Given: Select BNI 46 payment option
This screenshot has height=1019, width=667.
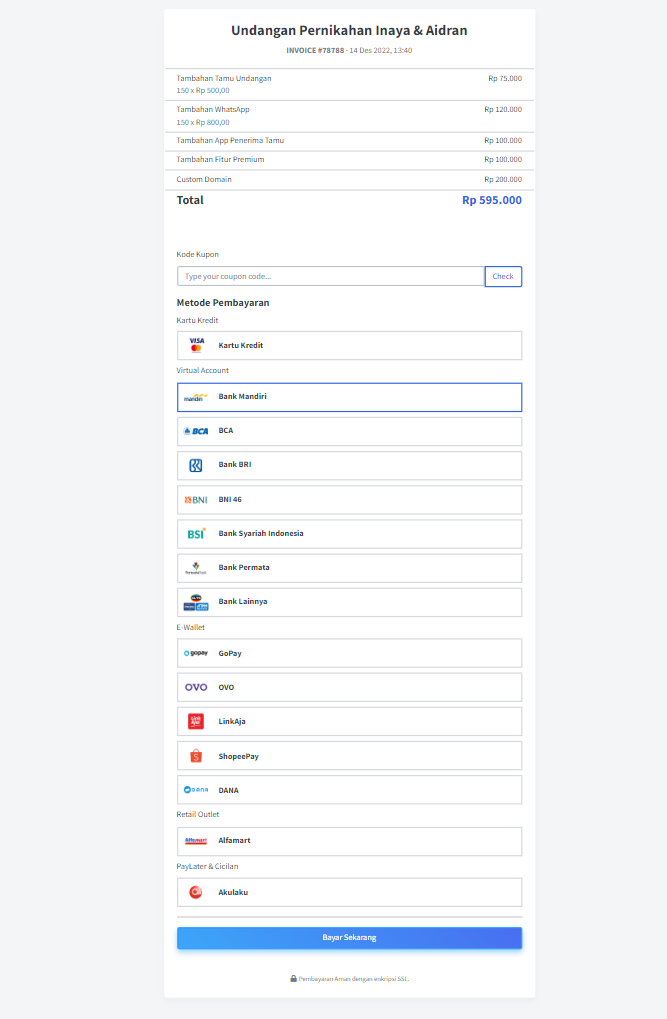Looking at the screenshot, I should [x=349, y=500].
